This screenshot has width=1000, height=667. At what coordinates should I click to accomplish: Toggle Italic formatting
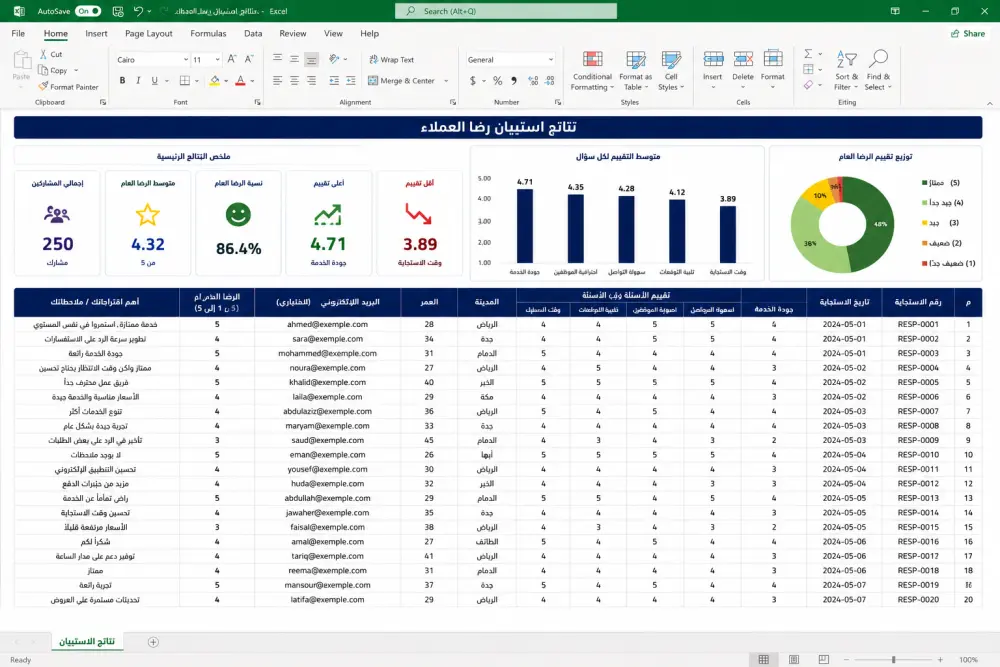pos(138,80)
